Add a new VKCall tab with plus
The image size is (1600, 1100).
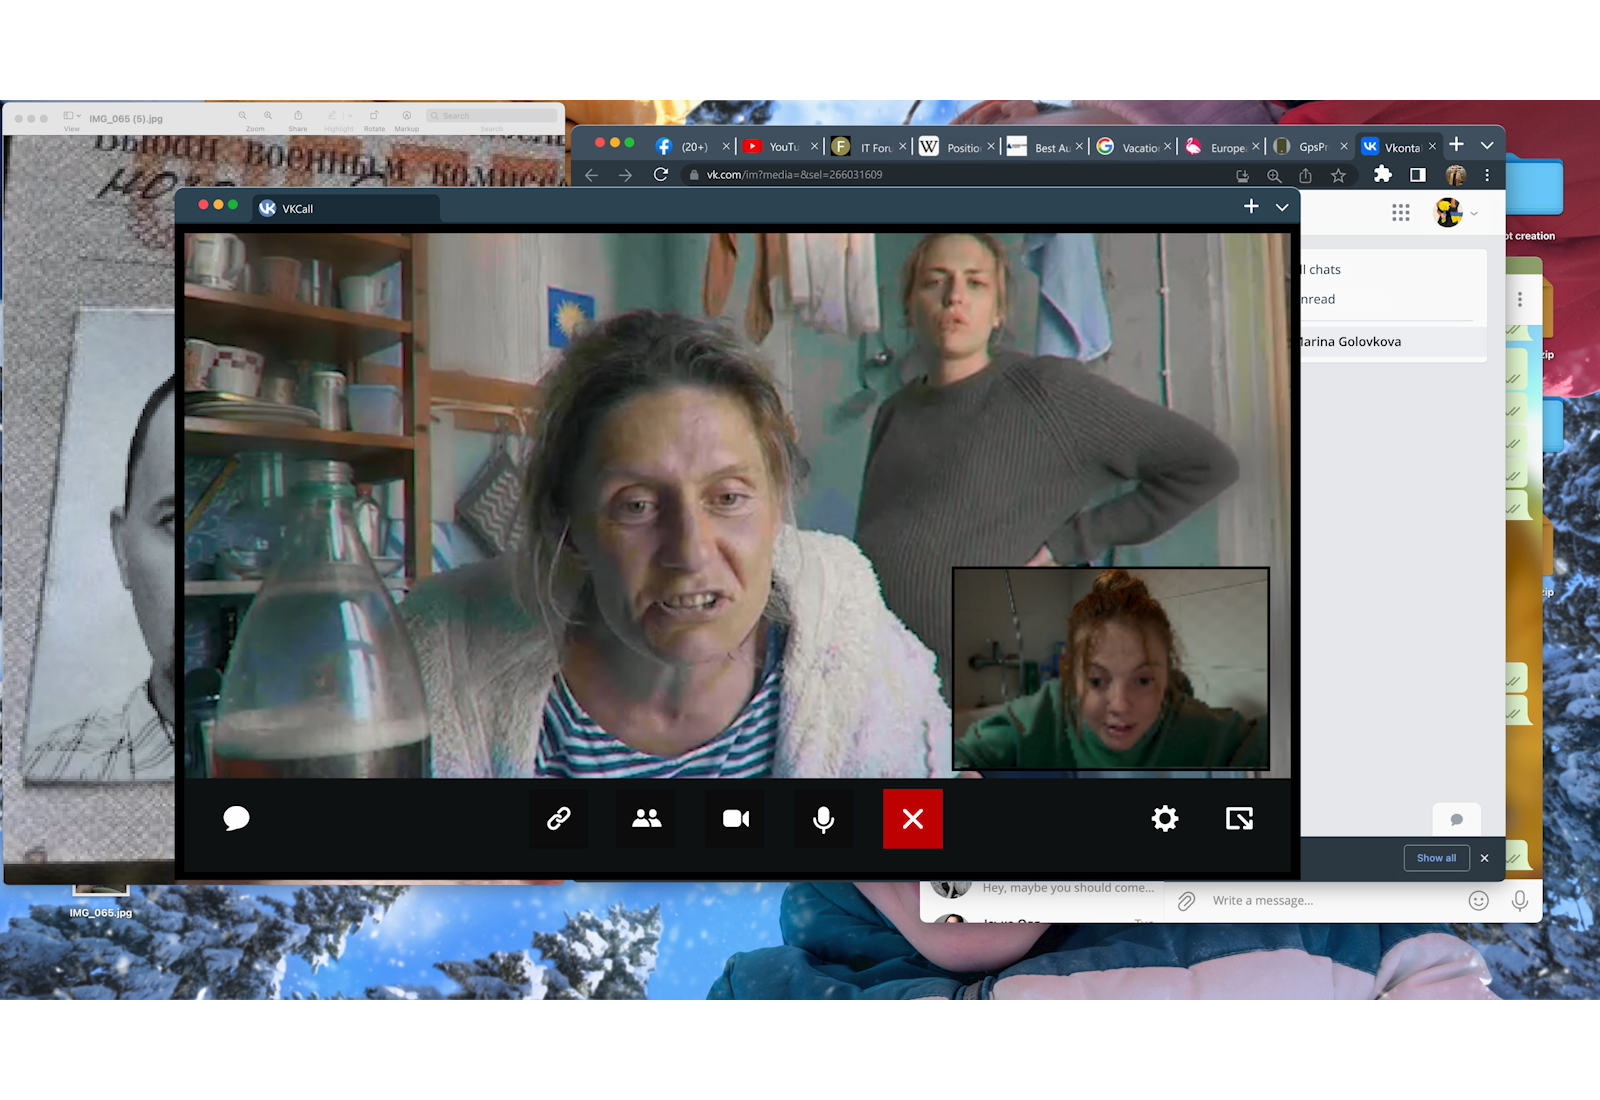click(1251, 206)
